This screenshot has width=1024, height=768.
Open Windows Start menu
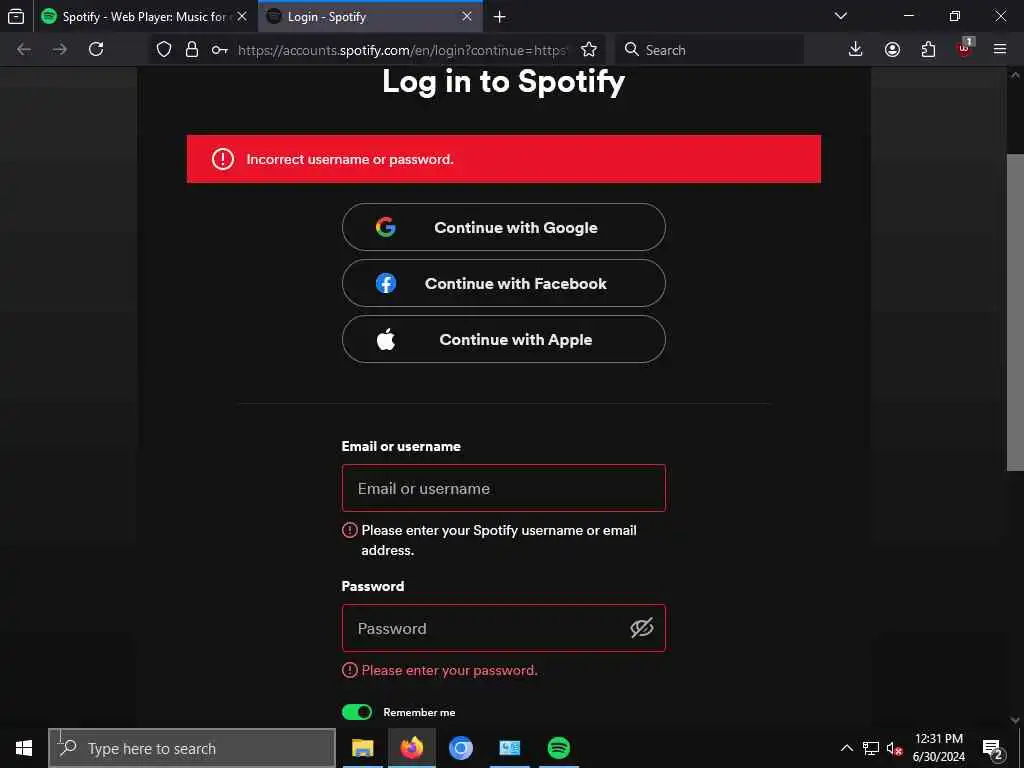point(24,748)
